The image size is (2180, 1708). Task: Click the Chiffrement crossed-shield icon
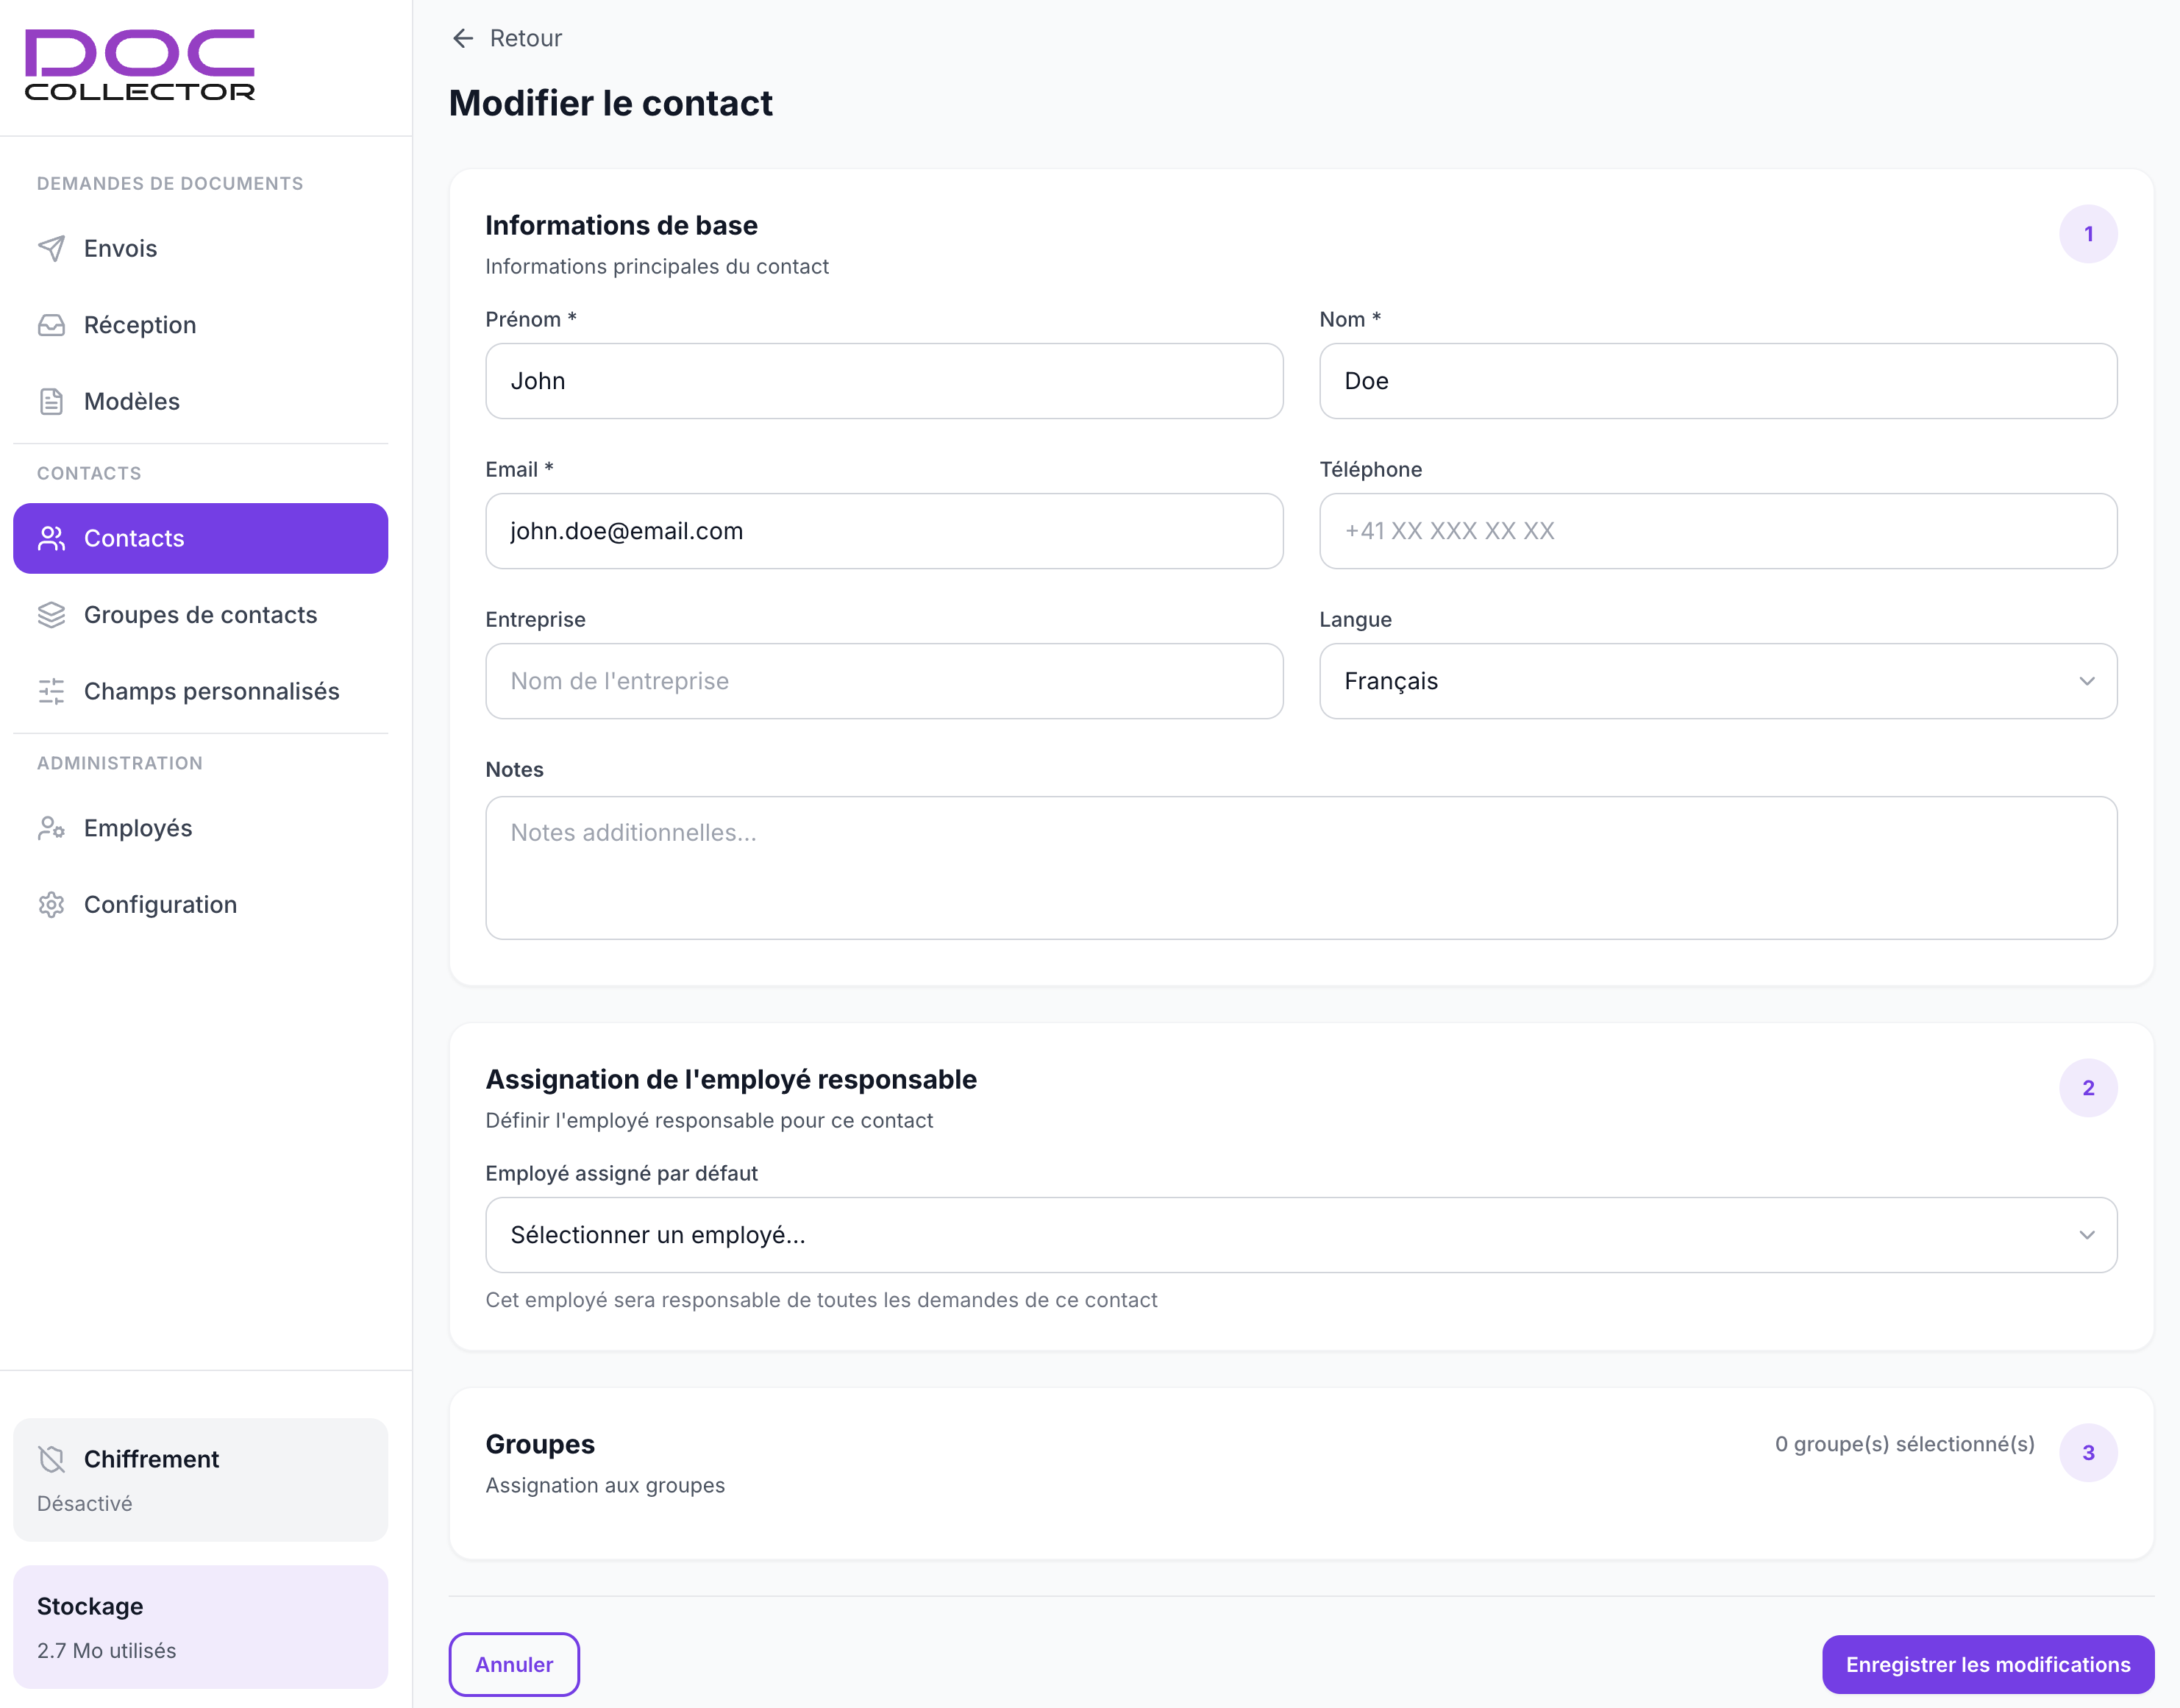53,1459
